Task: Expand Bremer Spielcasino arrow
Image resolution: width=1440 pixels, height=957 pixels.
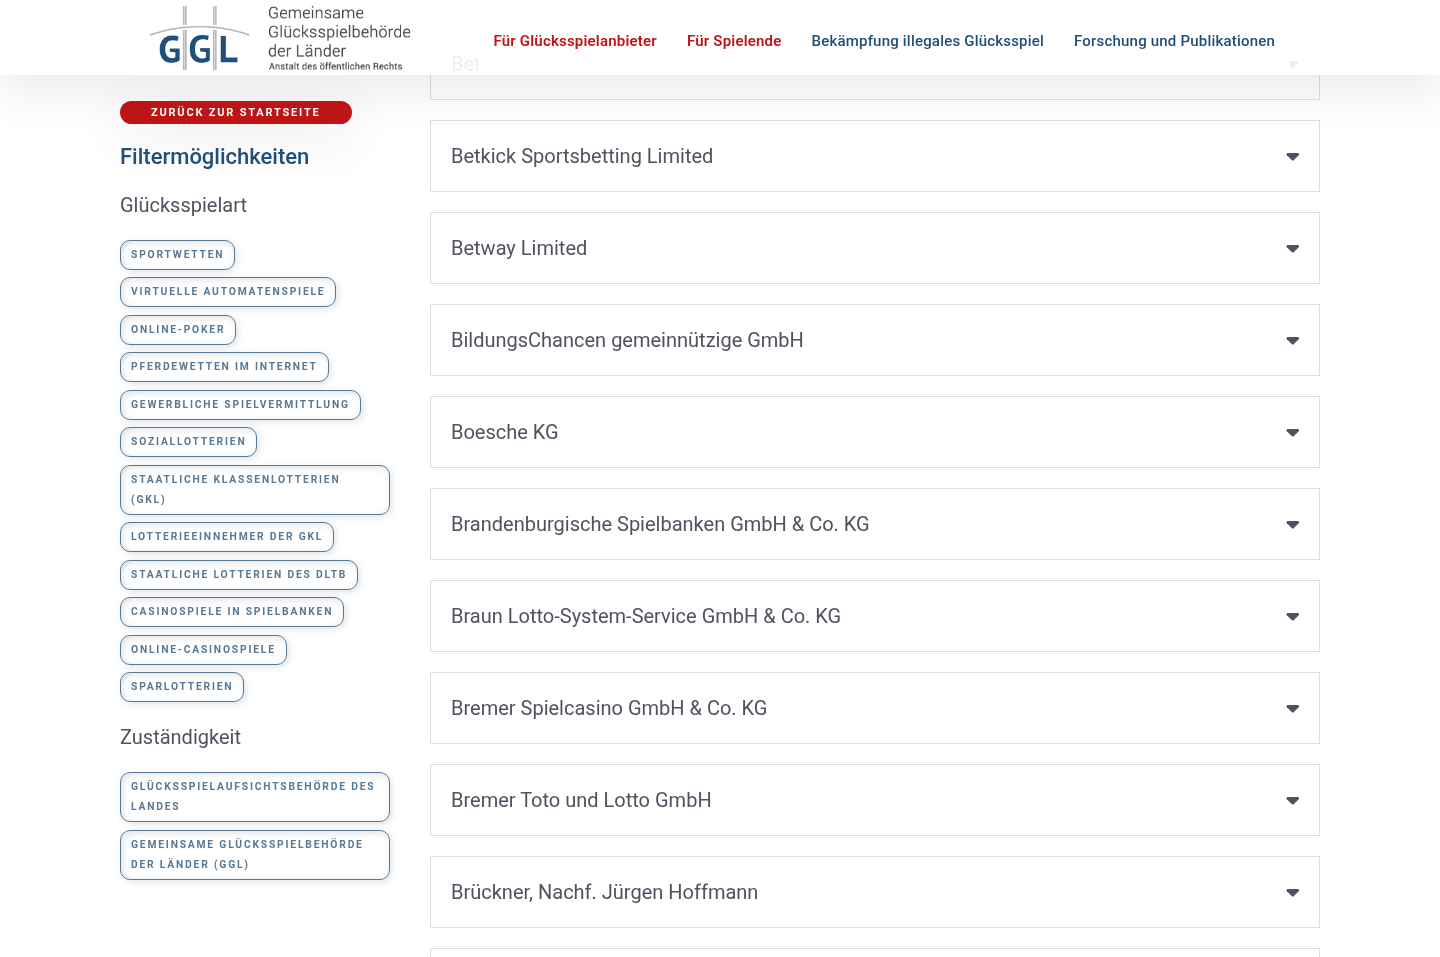Action: [x=1292, y=709]
